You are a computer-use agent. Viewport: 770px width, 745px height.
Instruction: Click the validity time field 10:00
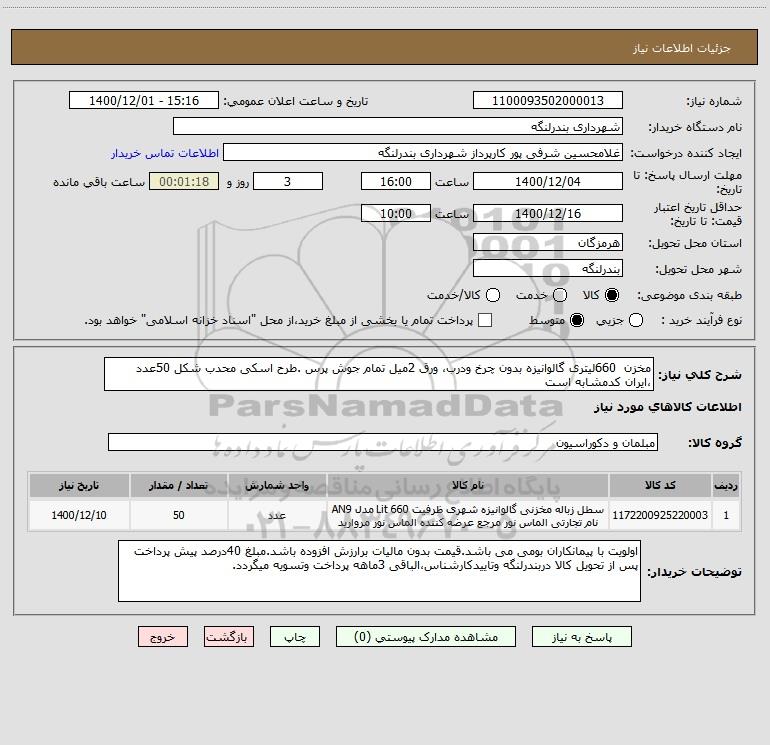coord(396,213)
